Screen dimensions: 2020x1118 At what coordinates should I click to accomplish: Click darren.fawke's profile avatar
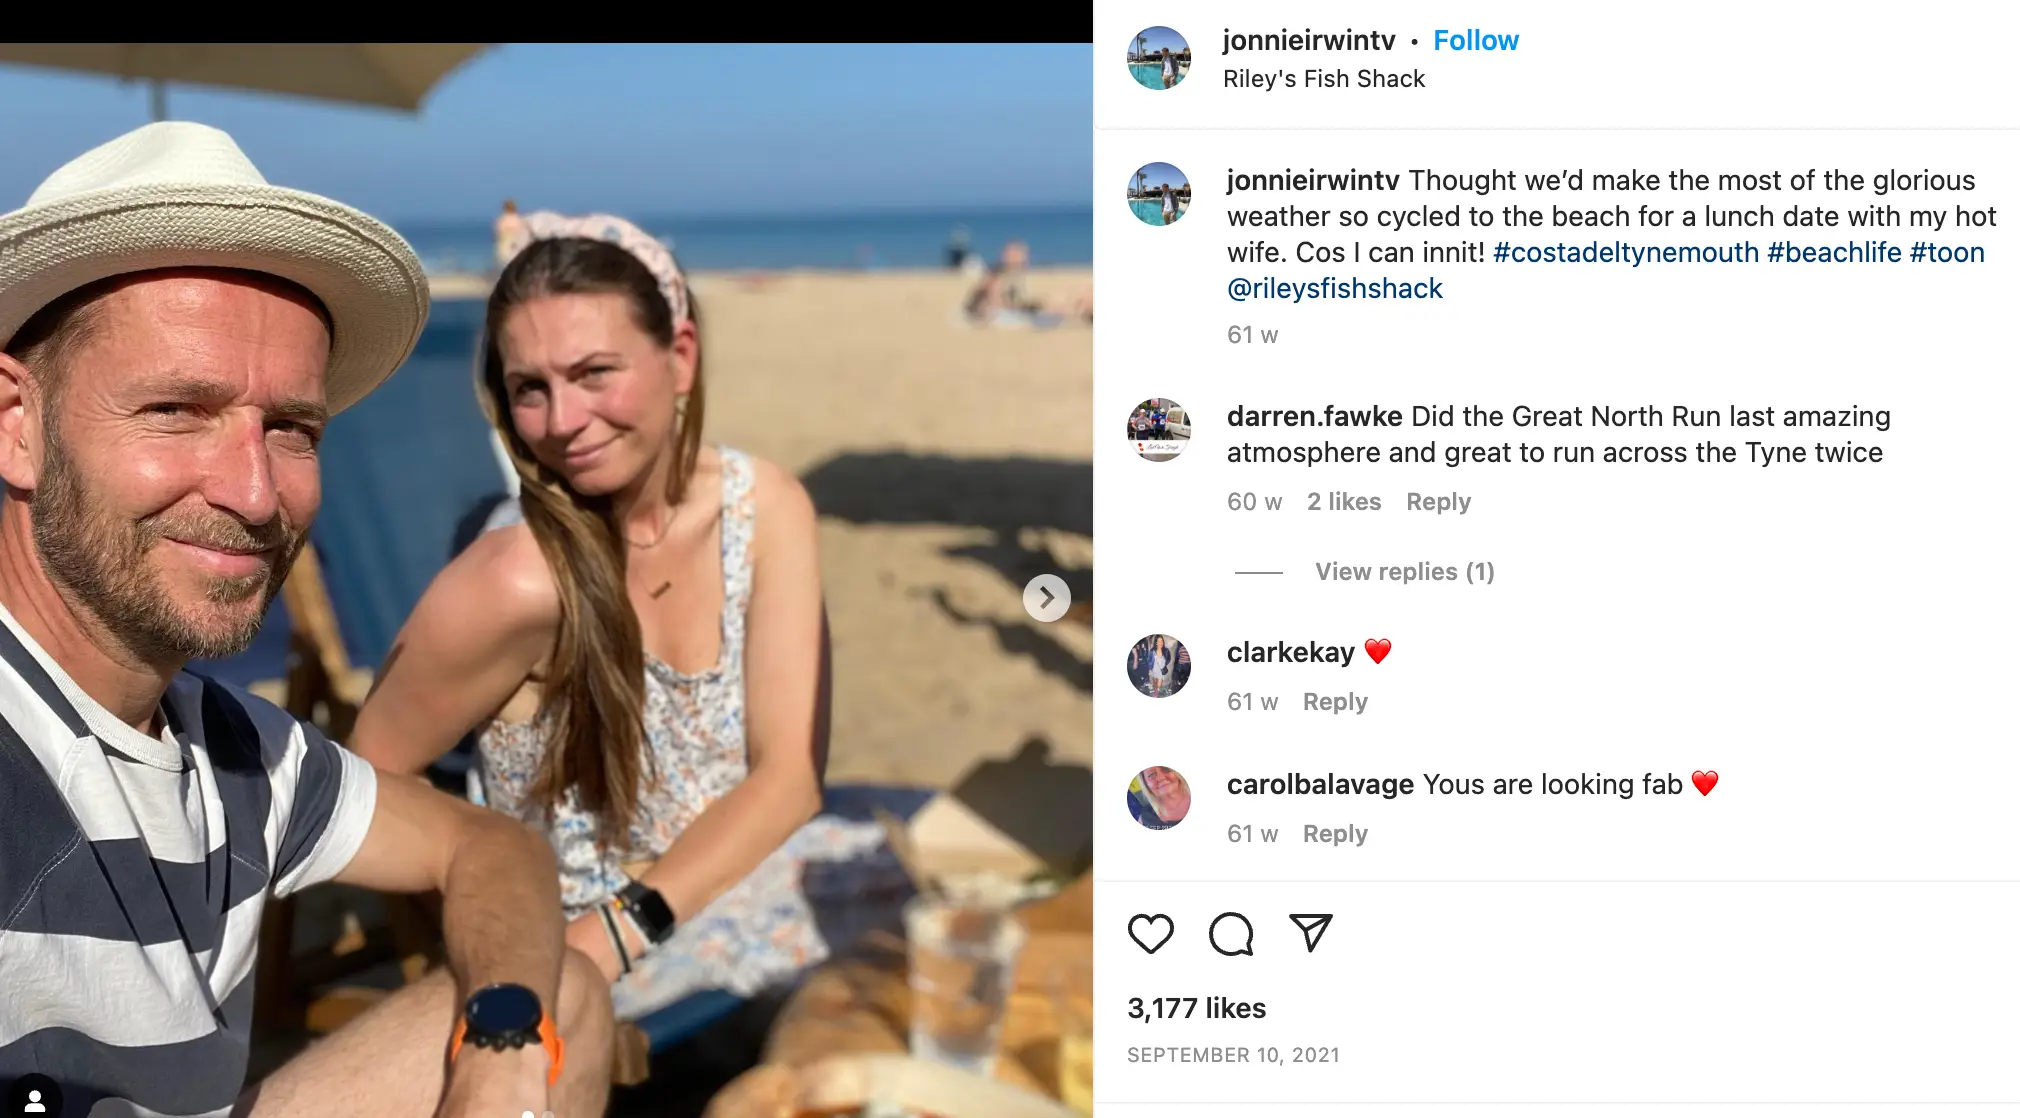pos(1158,430)
